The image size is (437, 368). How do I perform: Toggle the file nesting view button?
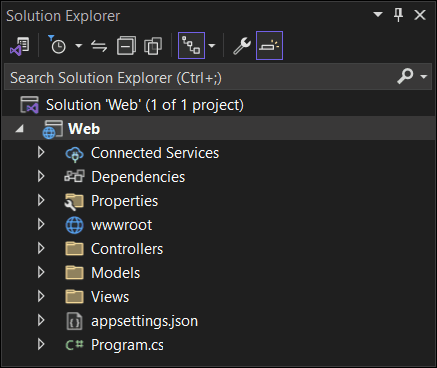tap(191, 45)
